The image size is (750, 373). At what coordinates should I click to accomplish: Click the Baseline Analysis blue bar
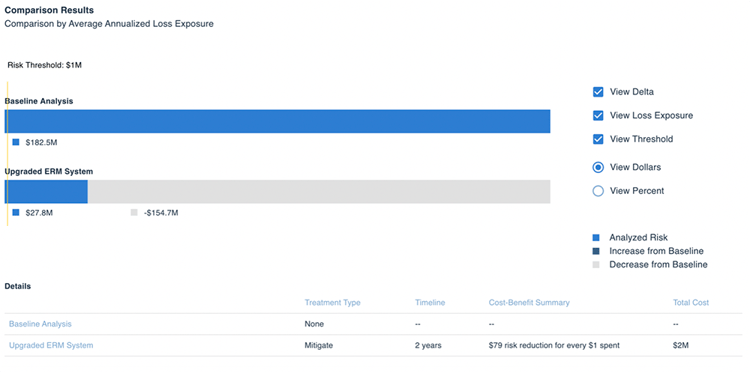(277, 121)
